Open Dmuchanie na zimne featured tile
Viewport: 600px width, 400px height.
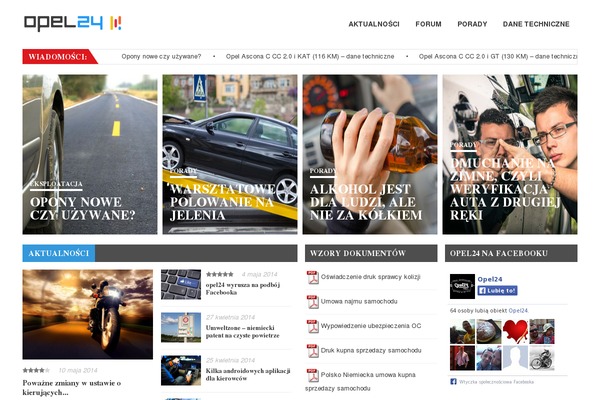(x=510, y=154)
